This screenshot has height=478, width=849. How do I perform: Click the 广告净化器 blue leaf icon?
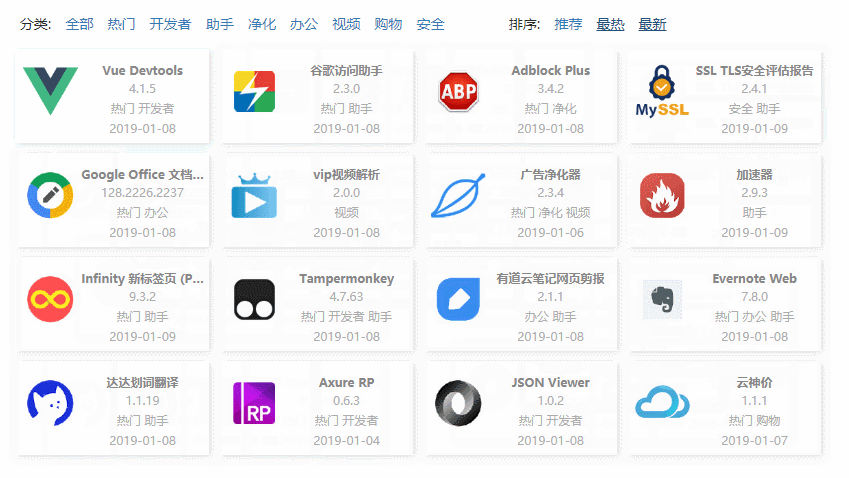coord(458,195)
